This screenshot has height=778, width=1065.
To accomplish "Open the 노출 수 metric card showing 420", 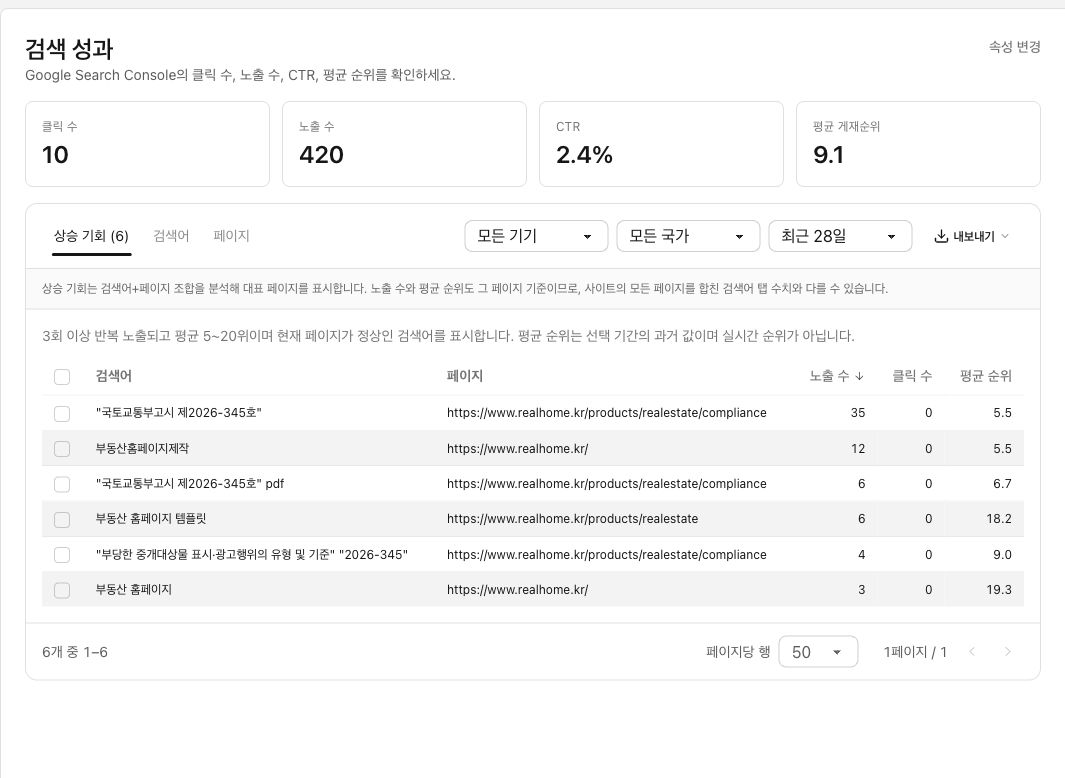I will (x=404, y=144).
